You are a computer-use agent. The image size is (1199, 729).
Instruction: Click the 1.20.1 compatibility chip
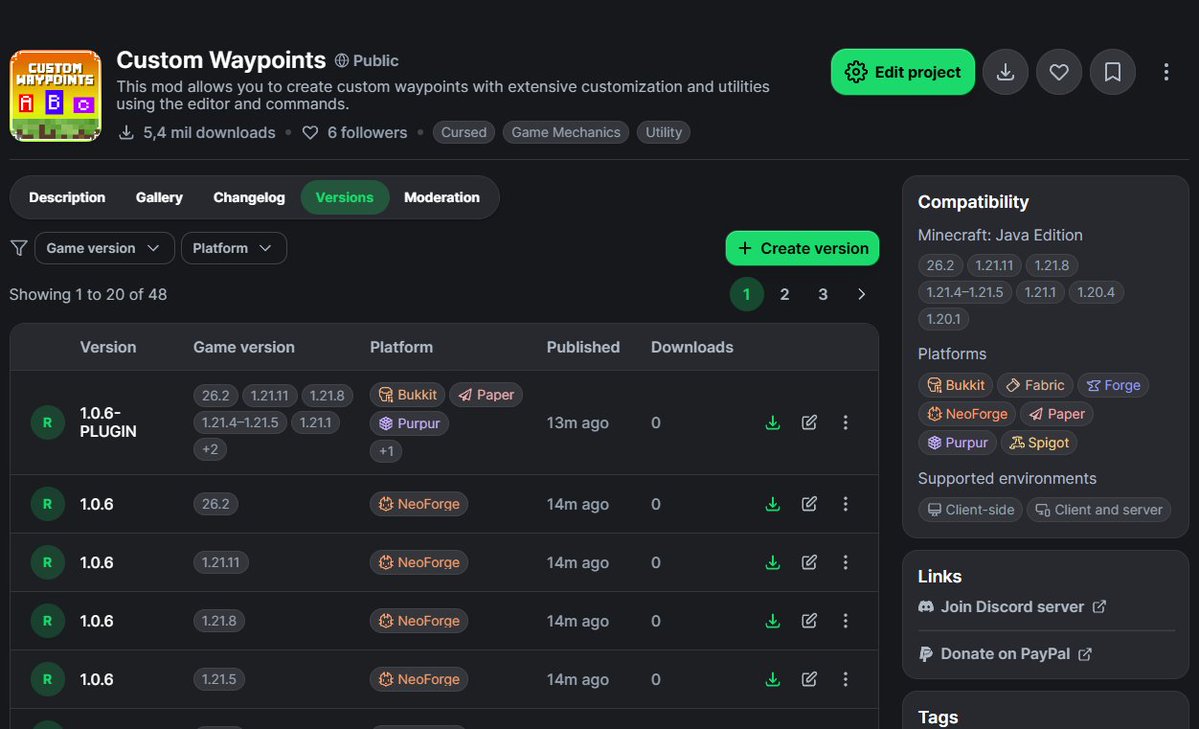(x=944, y=319)
